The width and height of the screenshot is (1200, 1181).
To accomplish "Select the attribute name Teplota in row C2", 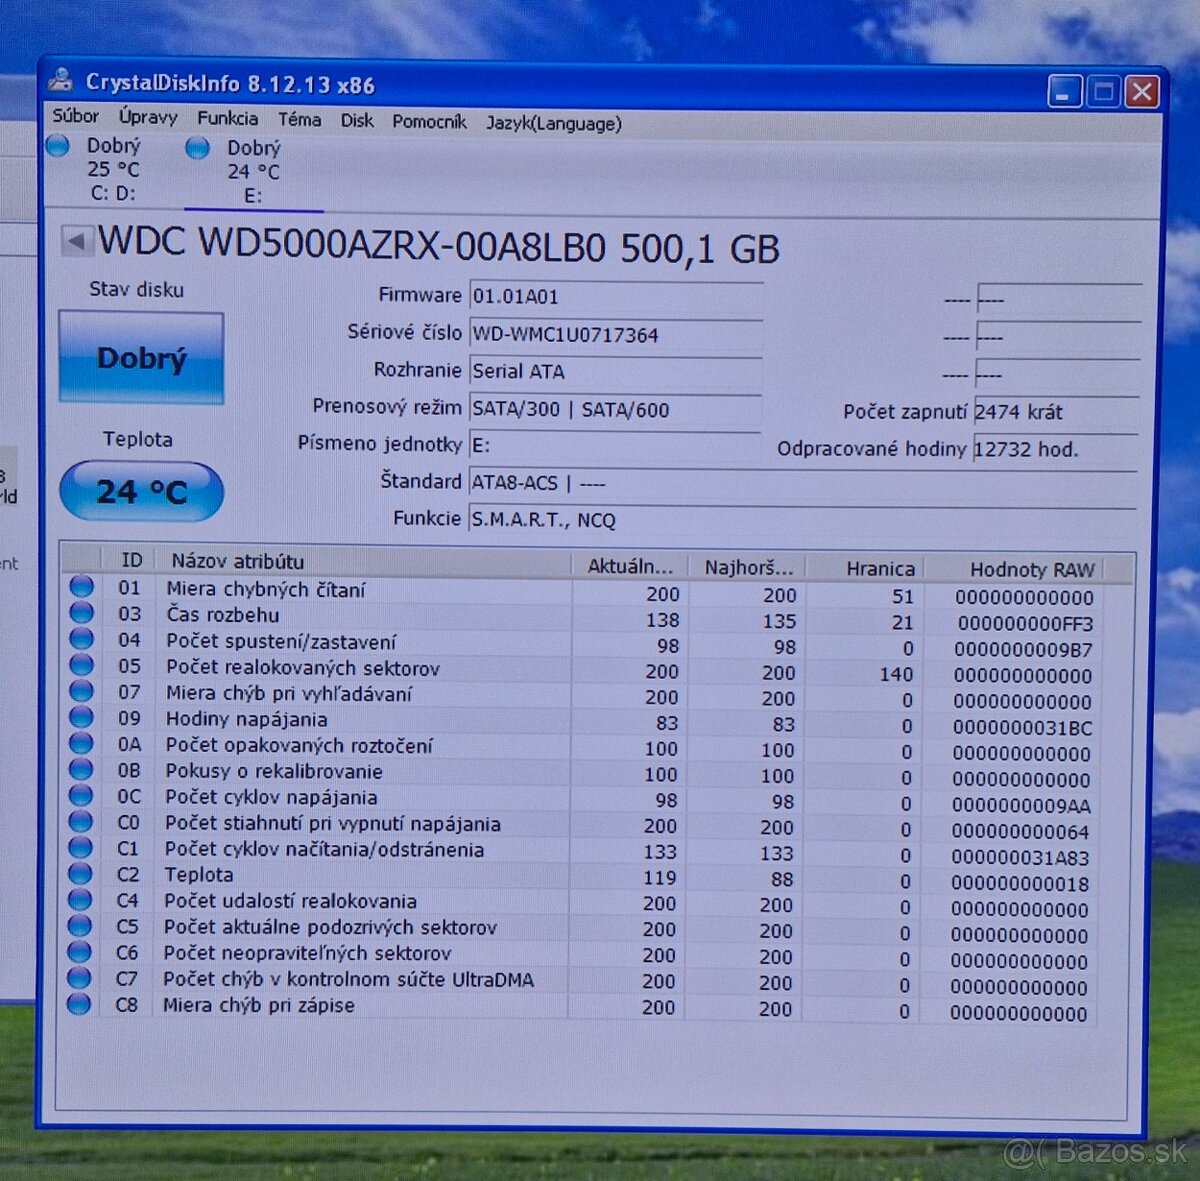I will (199, 874).
